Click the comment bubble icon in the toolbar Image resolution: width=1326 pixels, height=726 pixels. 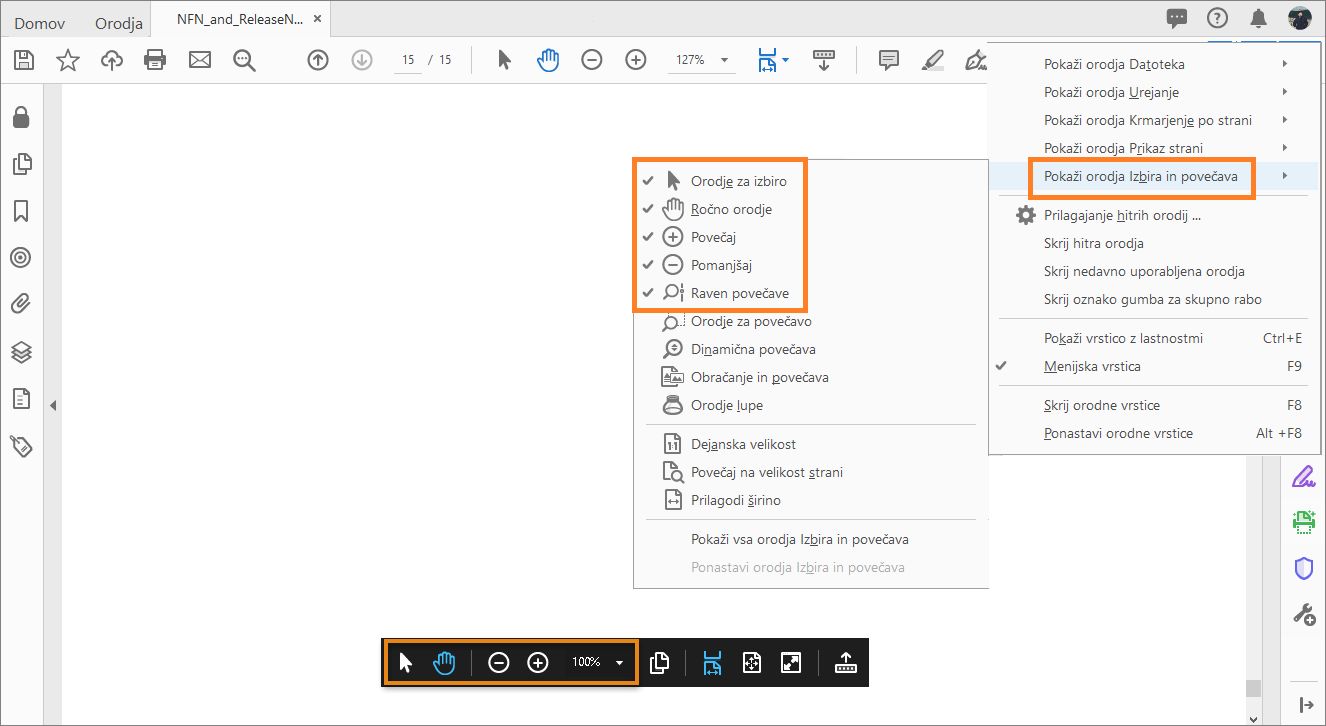(888, 60)
